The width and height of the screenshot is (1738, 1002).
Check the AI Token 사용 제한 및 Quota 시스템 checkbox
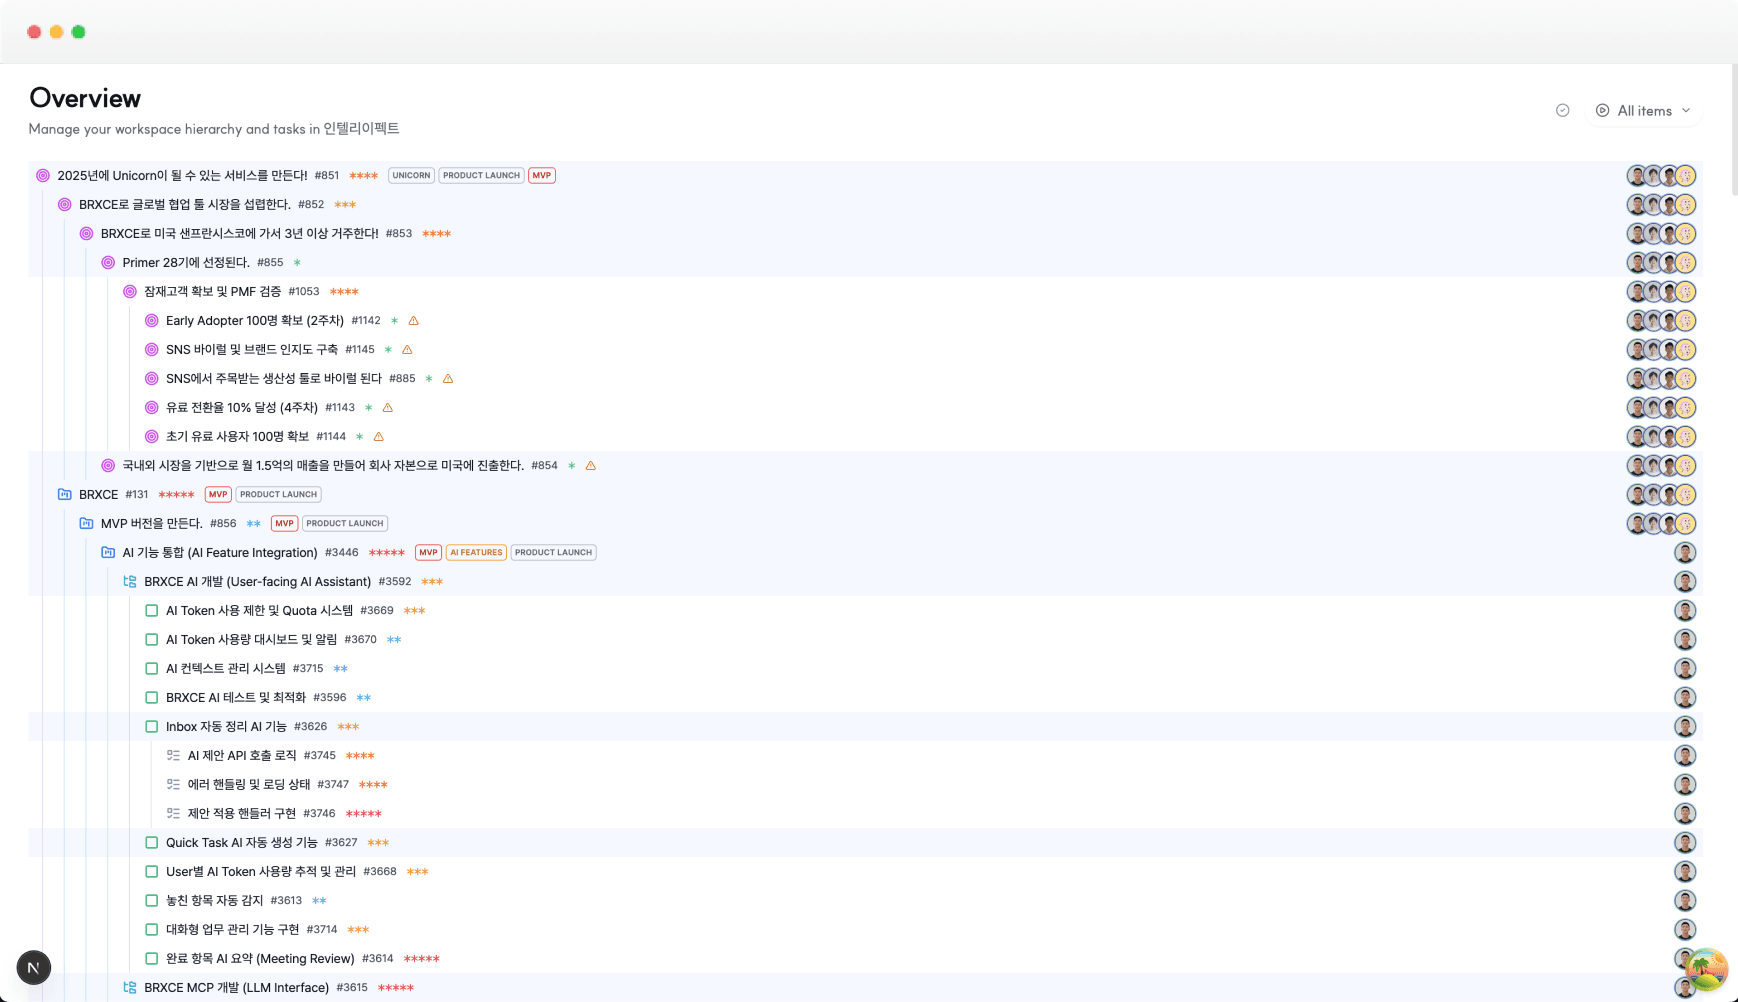(x=151, y=610)
